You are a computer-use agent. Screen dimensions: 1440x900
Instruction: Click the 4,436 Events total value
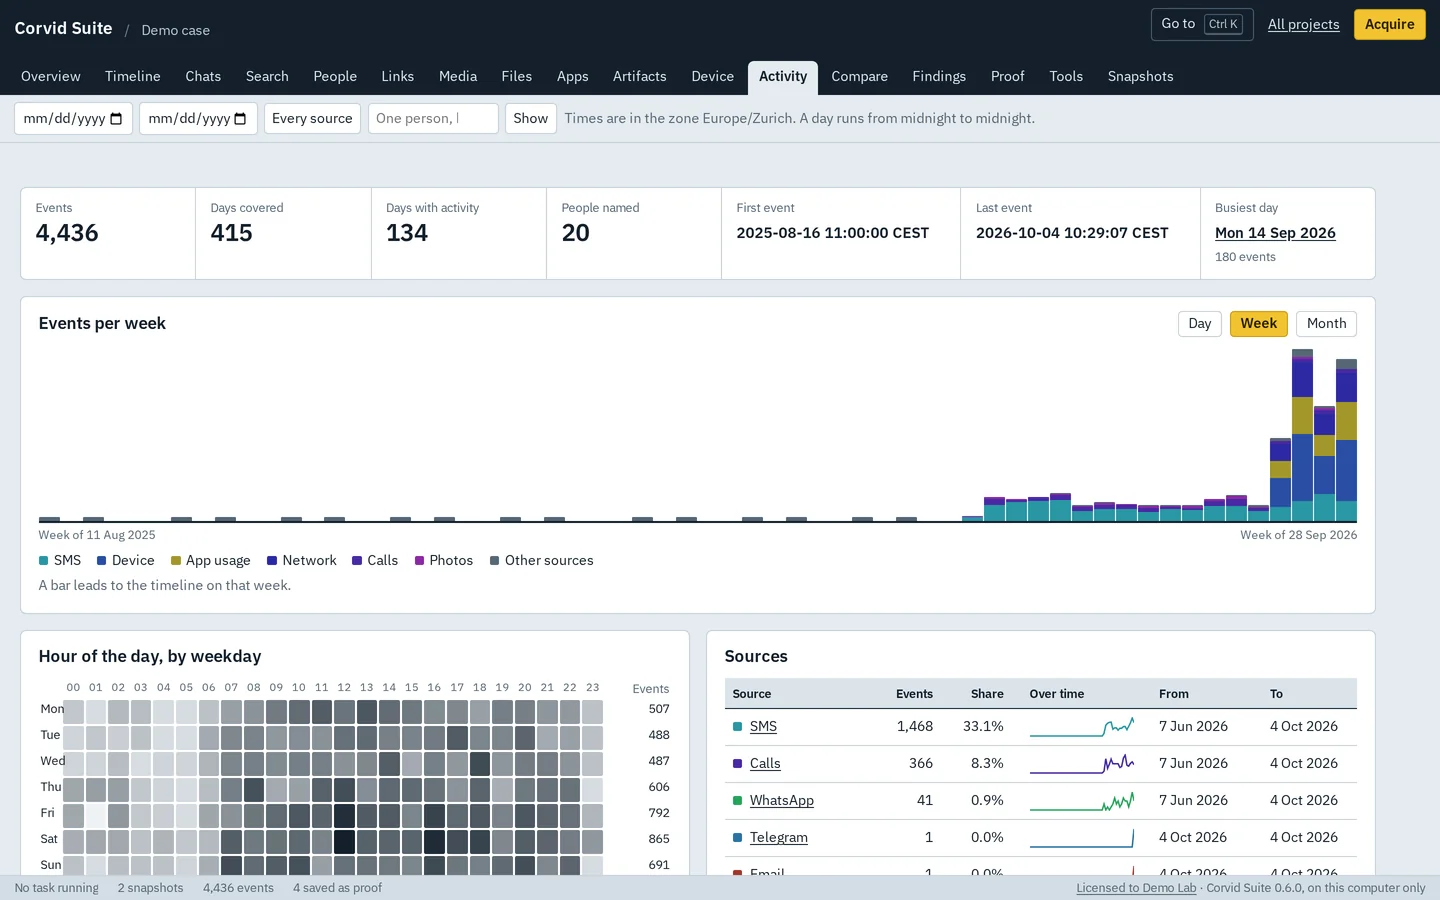[67, 233]
